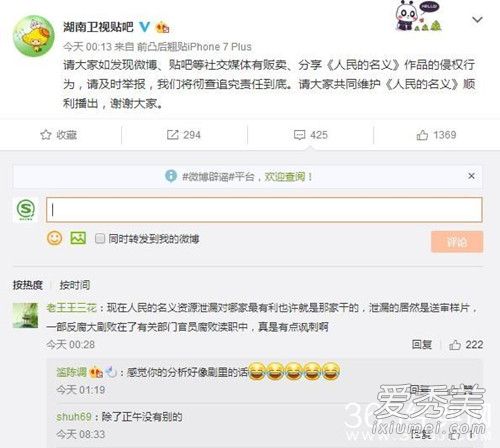This screenshot has width=500, height=448.
Task: Dismiss the 微博辟谣 notice banner
Action: (x=471, y=176)
